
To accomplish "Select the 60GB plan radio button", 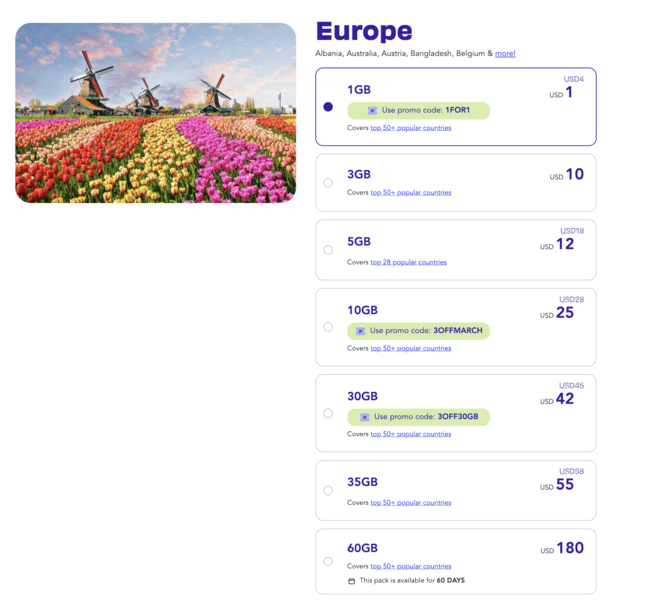I will (x=328, y=561).
